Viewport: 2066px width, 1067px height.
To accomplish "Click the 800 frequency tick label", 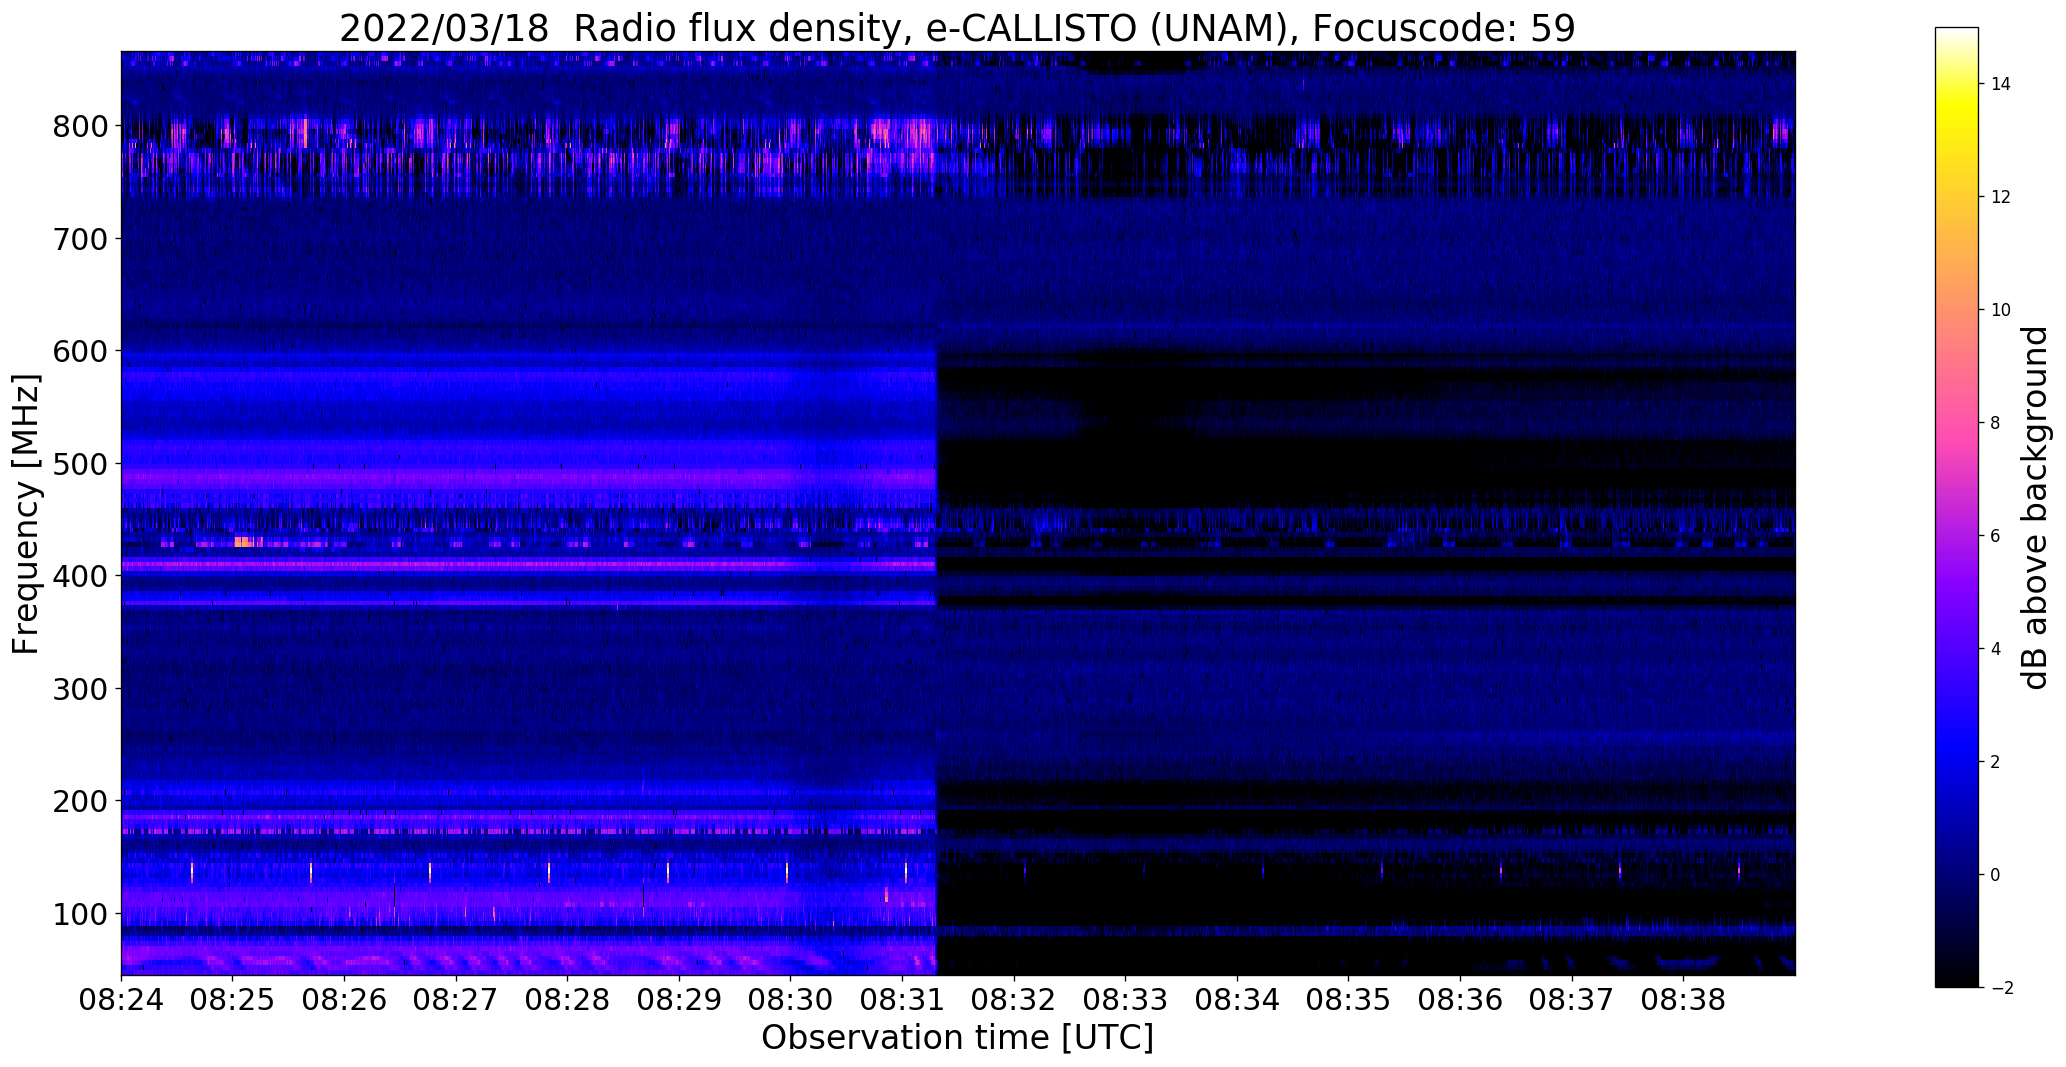I will pyautogui.click(x=78, y=126).
